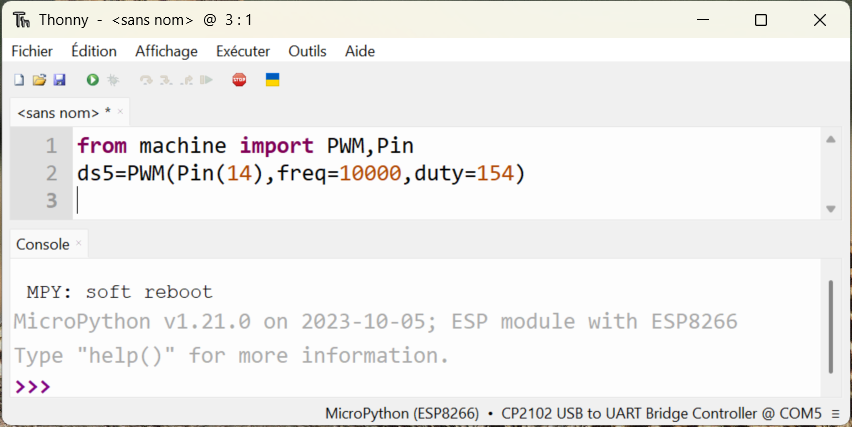The width and height of the screenshot is (852, 427).
Task: Click the Resume execution icon
Action: click(x=206, y=80)
